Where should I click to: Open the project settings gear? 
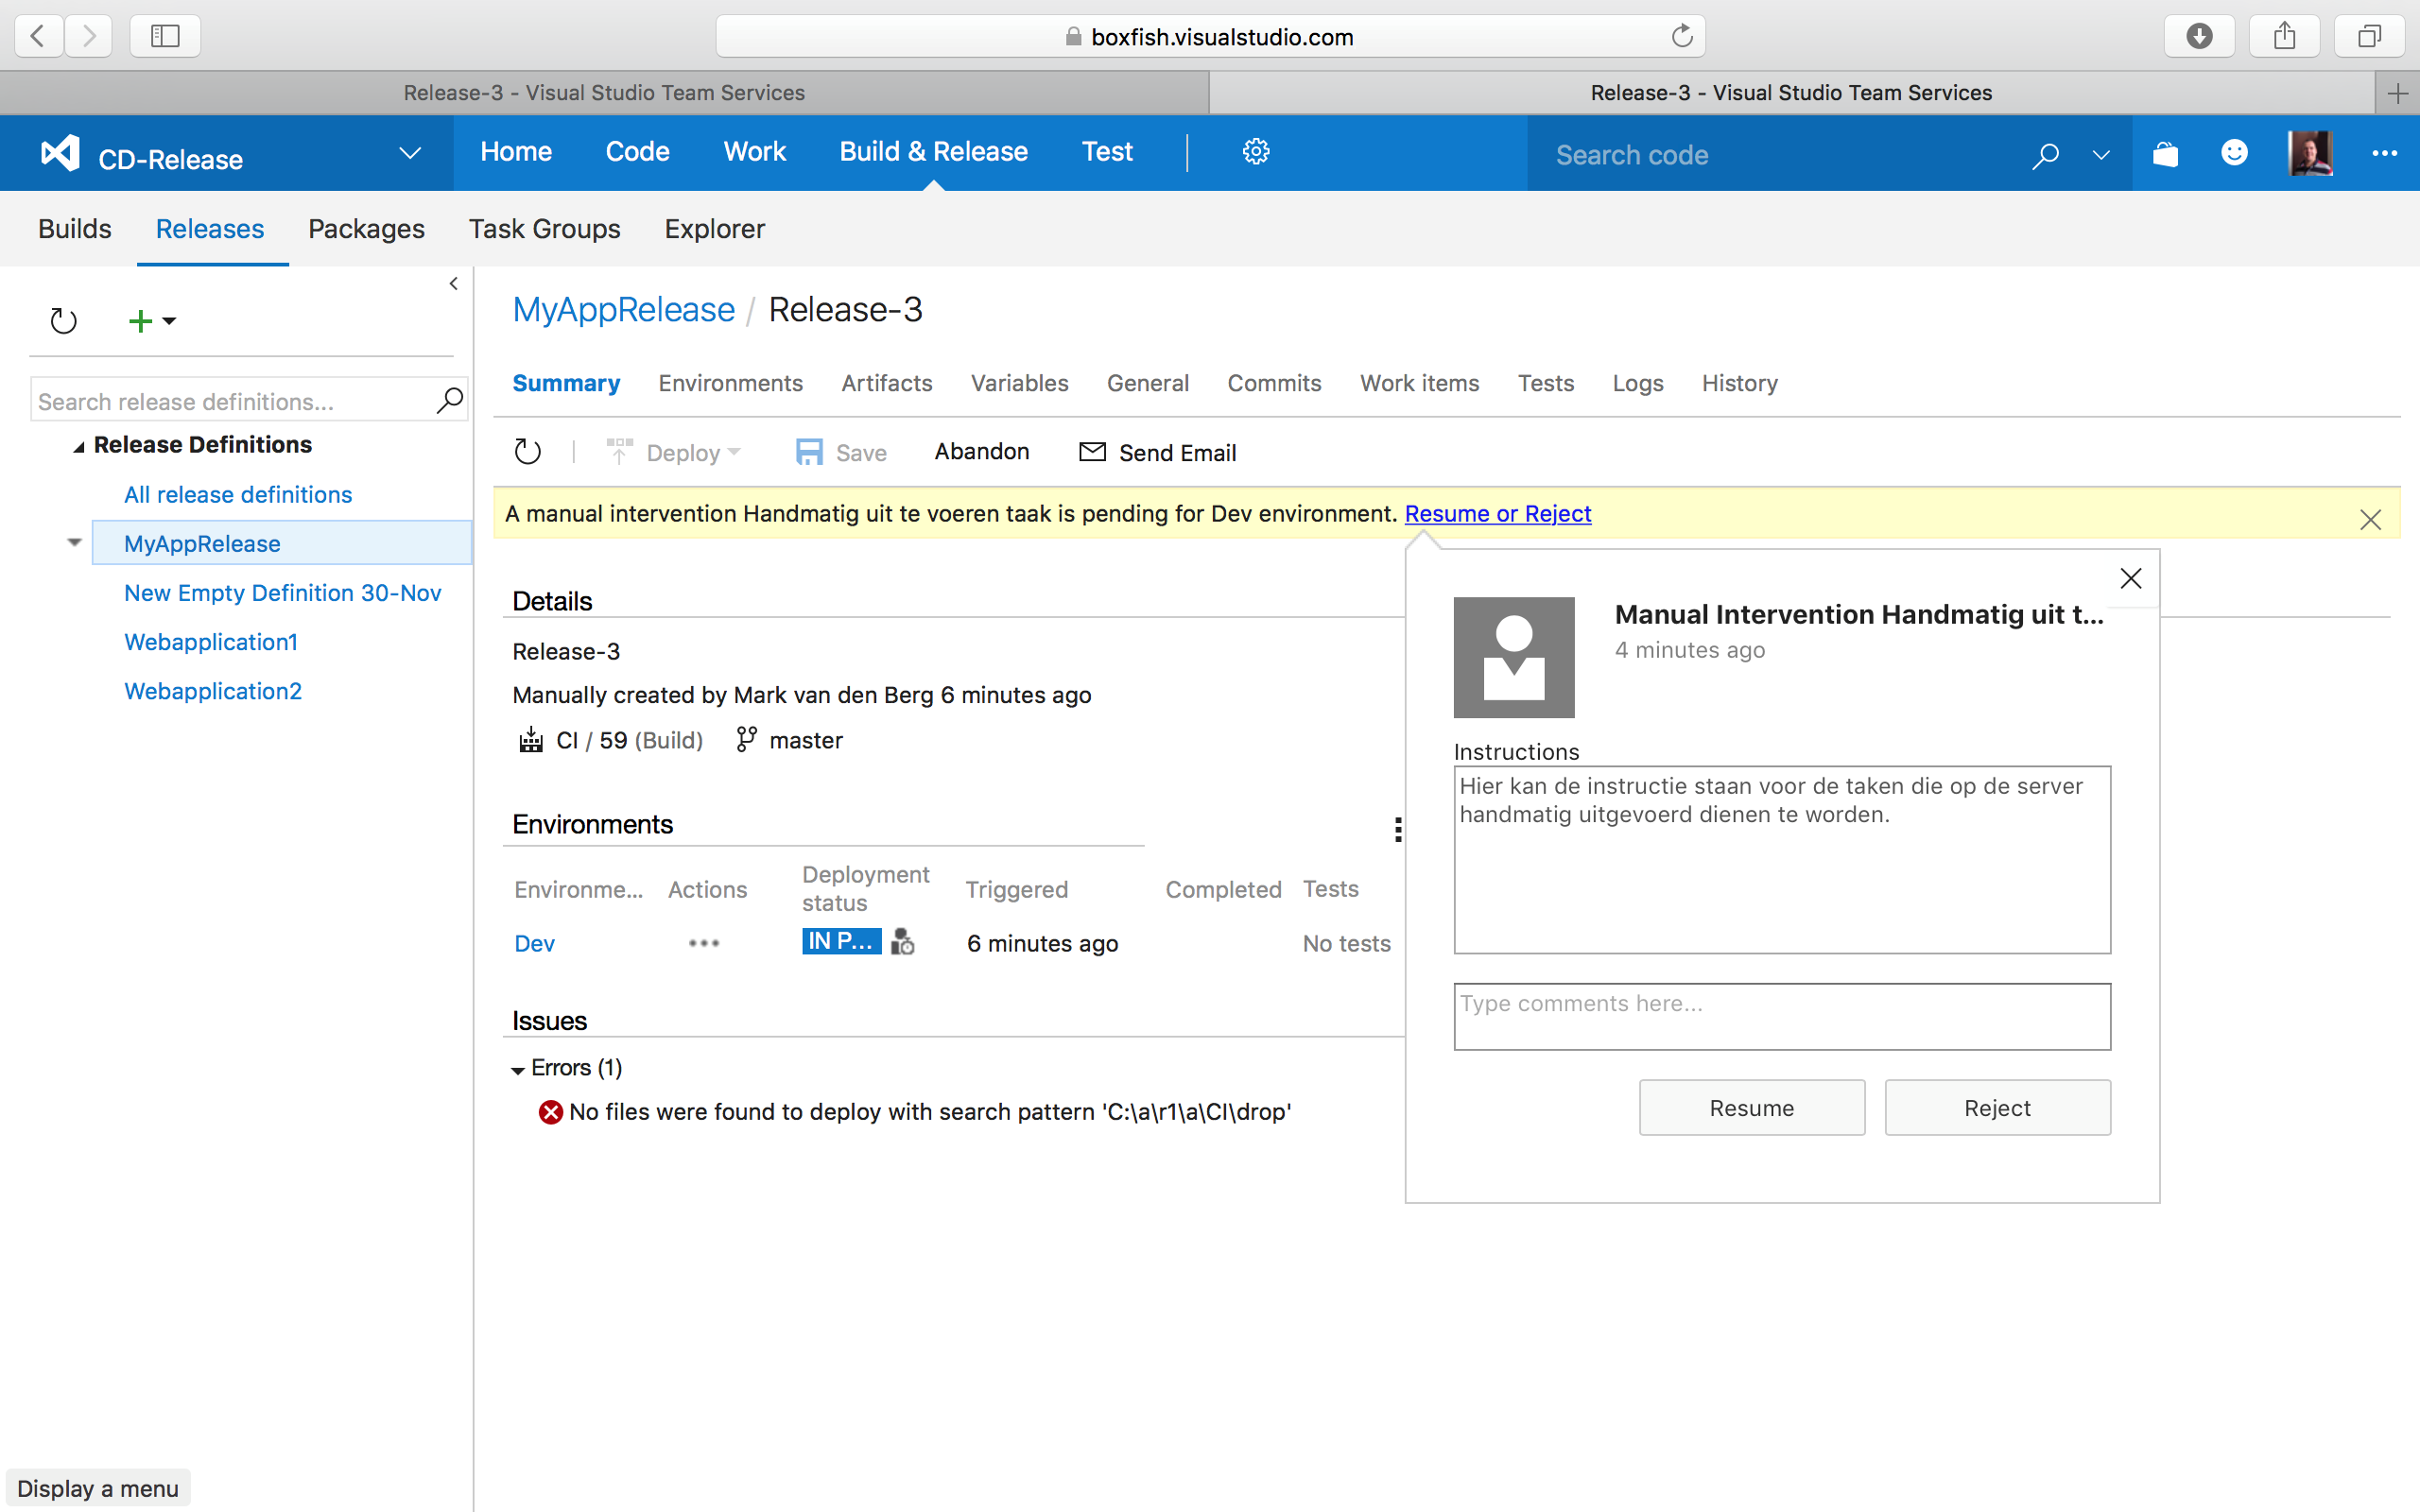pos(1255,151)
